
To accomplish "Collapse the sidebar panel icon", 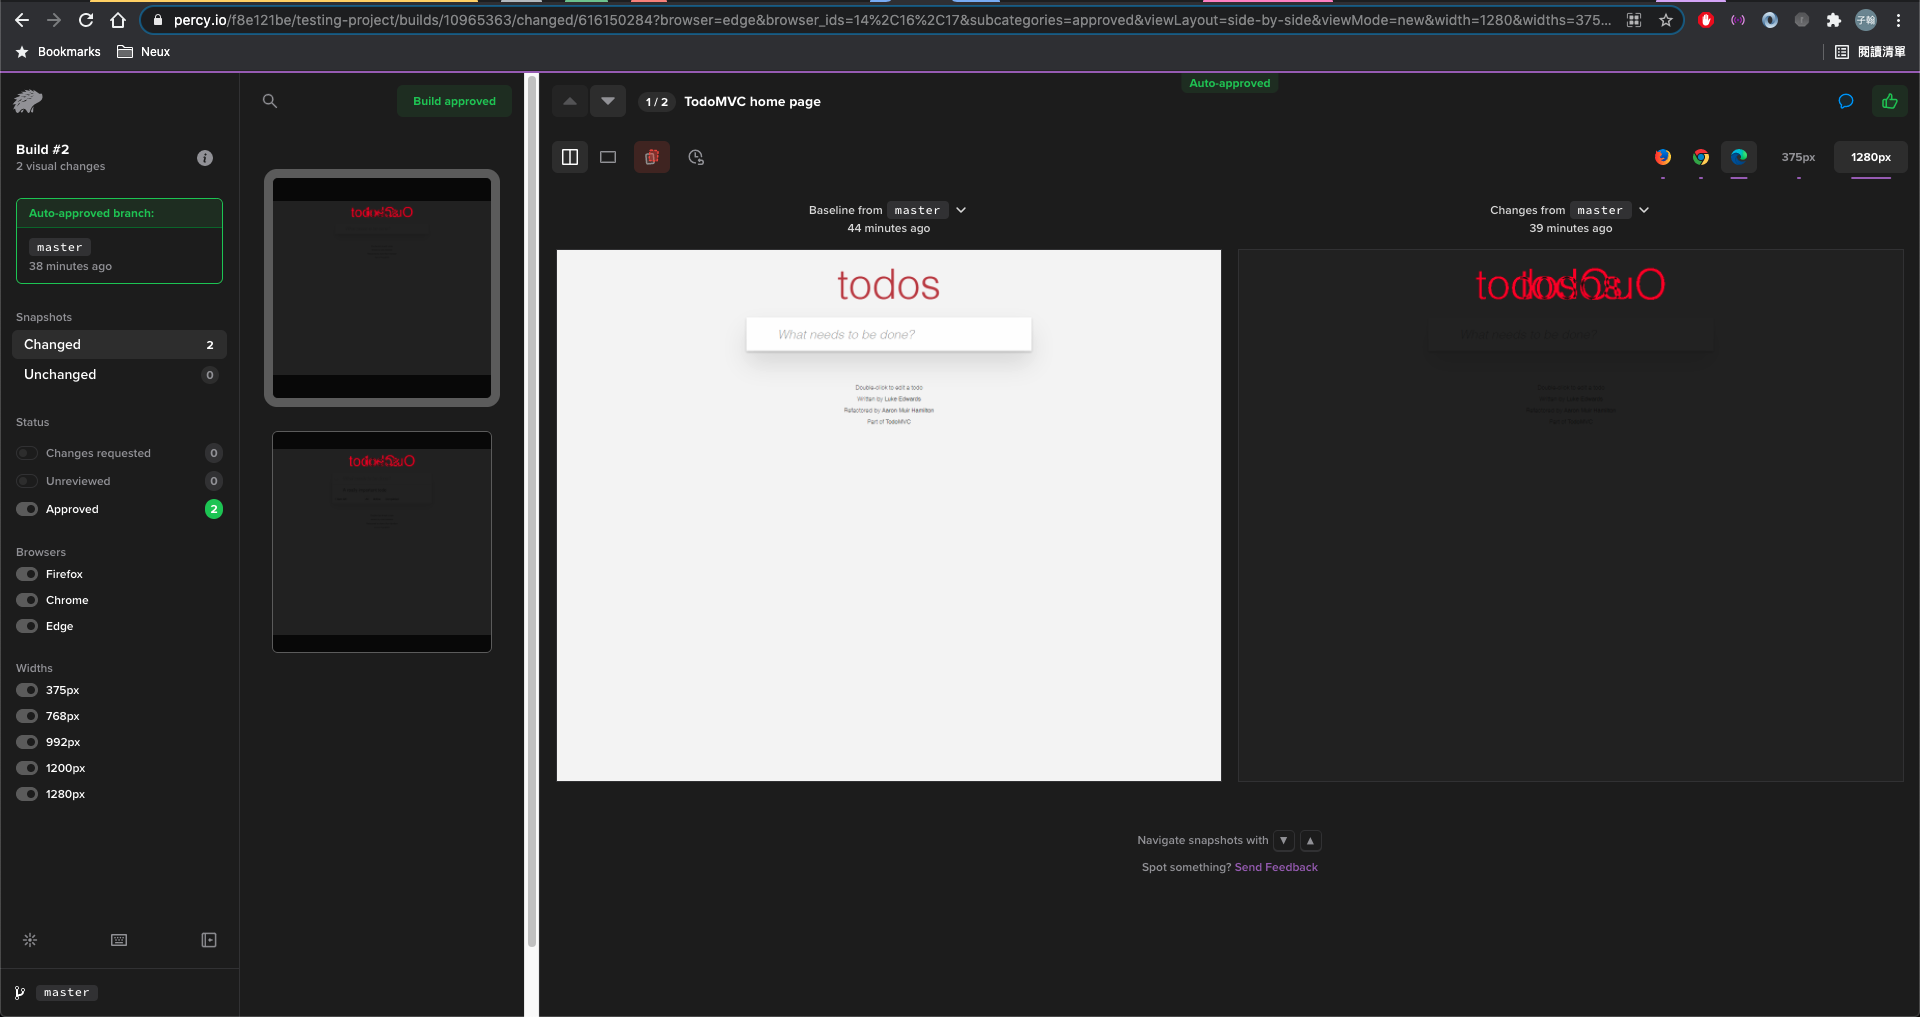I will pyautogui.click(x=209, y=940).
